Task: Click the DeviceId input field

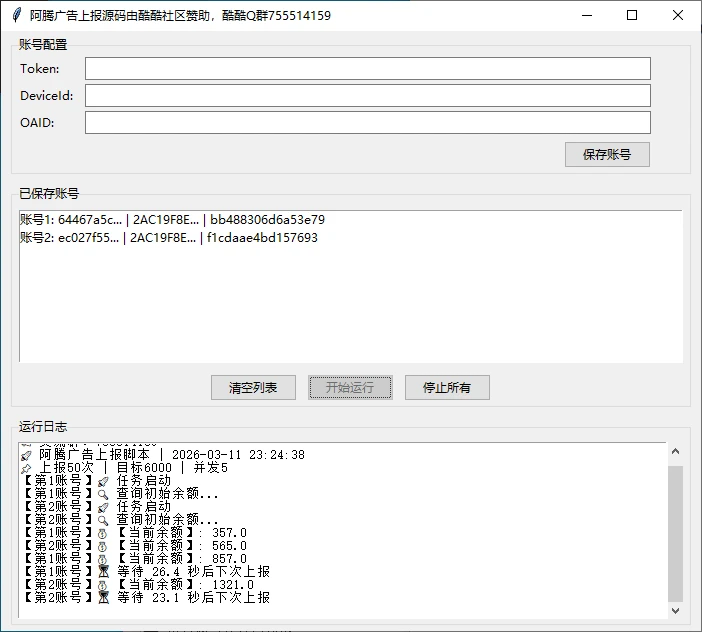Action: pyautogui.click(x=368, y=95)
